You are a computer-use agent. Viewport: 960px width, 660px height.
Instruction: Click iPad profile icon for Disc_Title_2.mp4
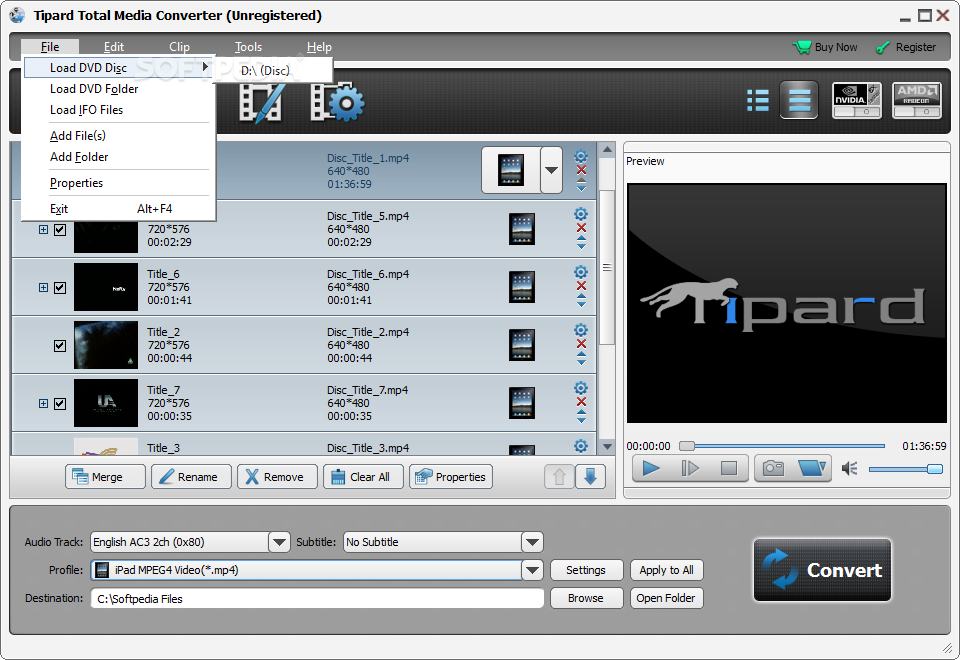click(522, 345)
